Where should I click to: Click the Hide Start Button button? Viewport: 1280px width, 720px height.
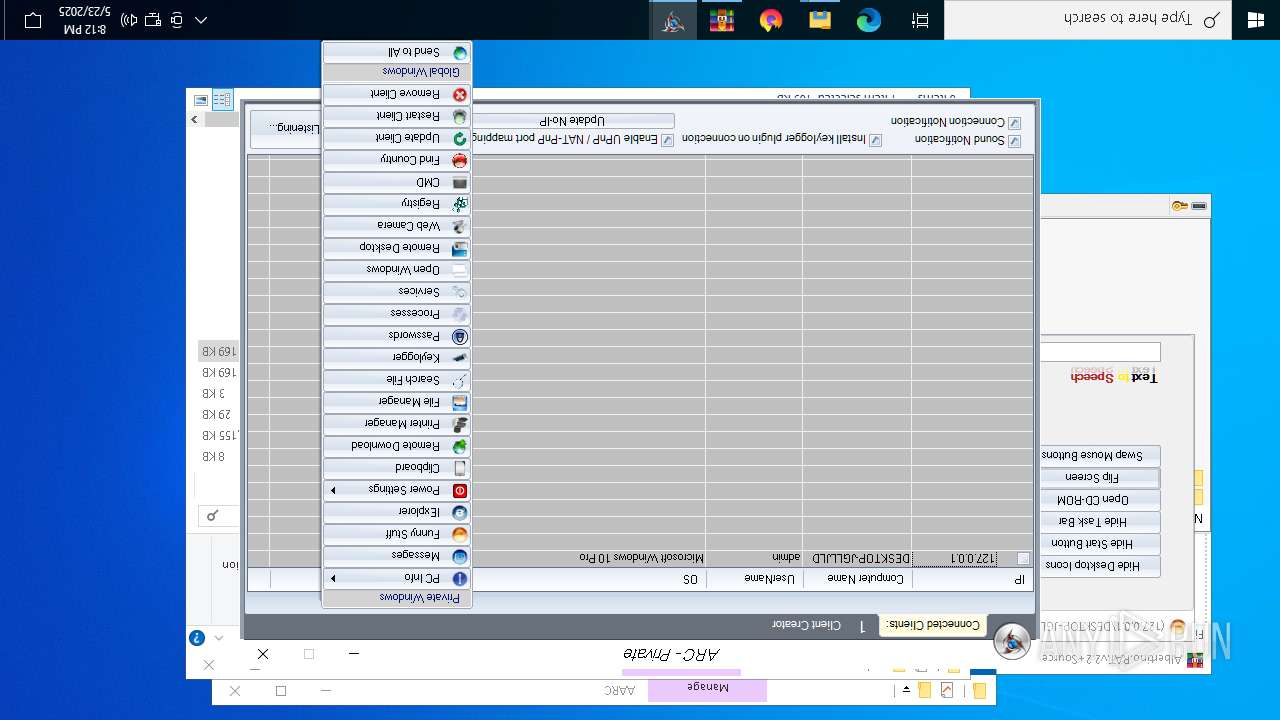[1099, 543]
